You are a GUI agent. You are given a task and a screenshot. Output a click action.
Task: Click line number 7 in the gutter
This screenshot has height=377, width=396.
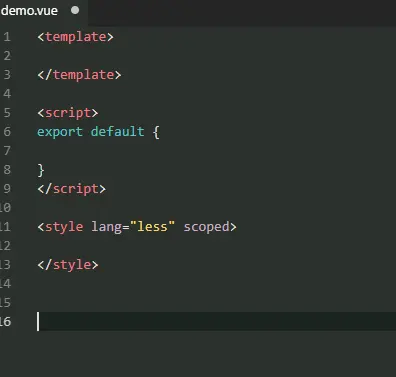coord(7,151)
